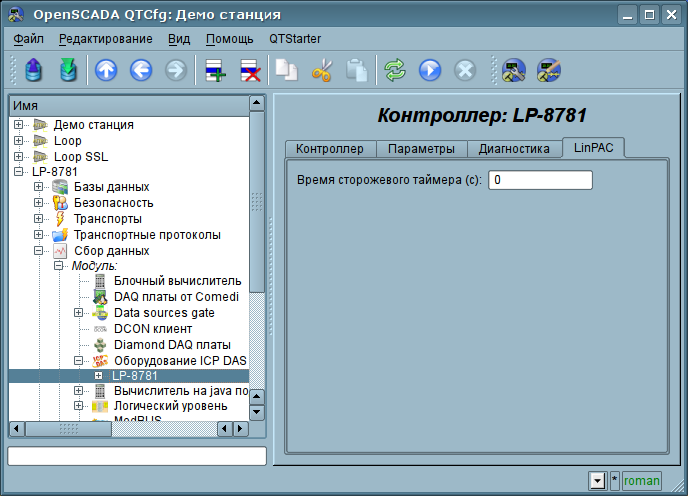Click the Delete item toolbar icon
The height and width of the screenshot is (496, 688).
coord(250,70)
